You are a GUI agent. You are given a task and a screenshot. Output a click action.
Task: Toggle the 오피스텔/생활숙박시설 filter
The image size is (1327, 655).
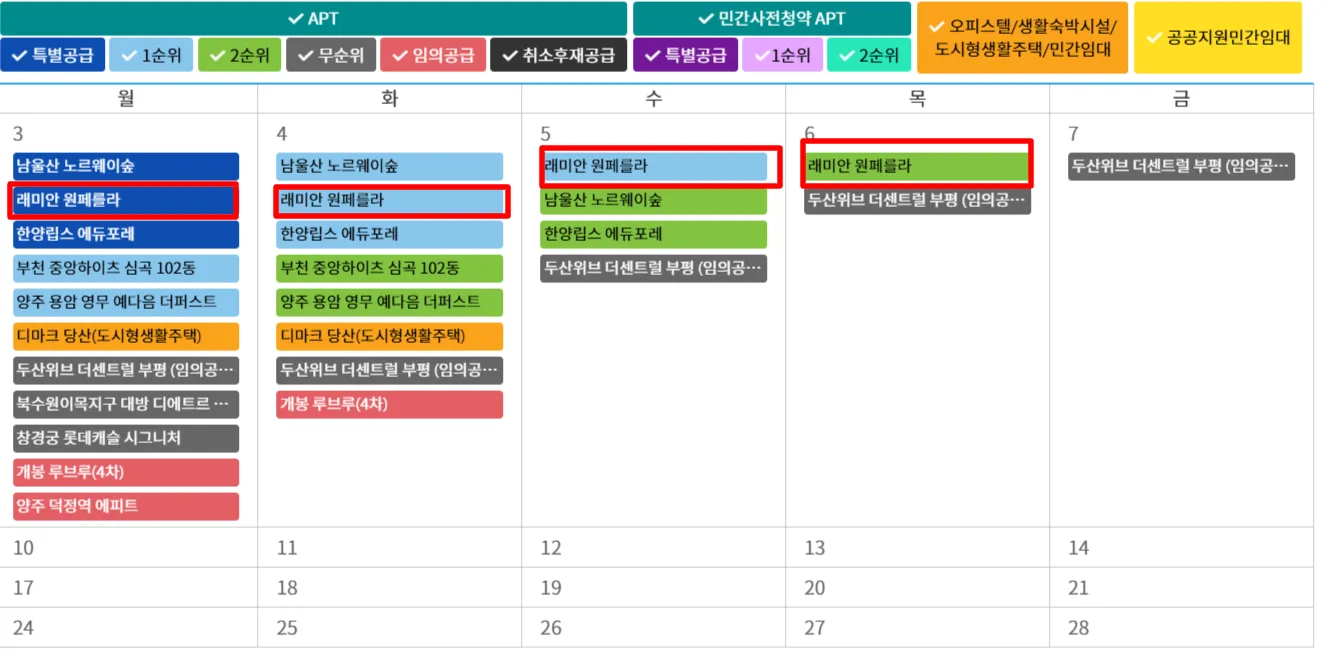(x=1022, y=37)
